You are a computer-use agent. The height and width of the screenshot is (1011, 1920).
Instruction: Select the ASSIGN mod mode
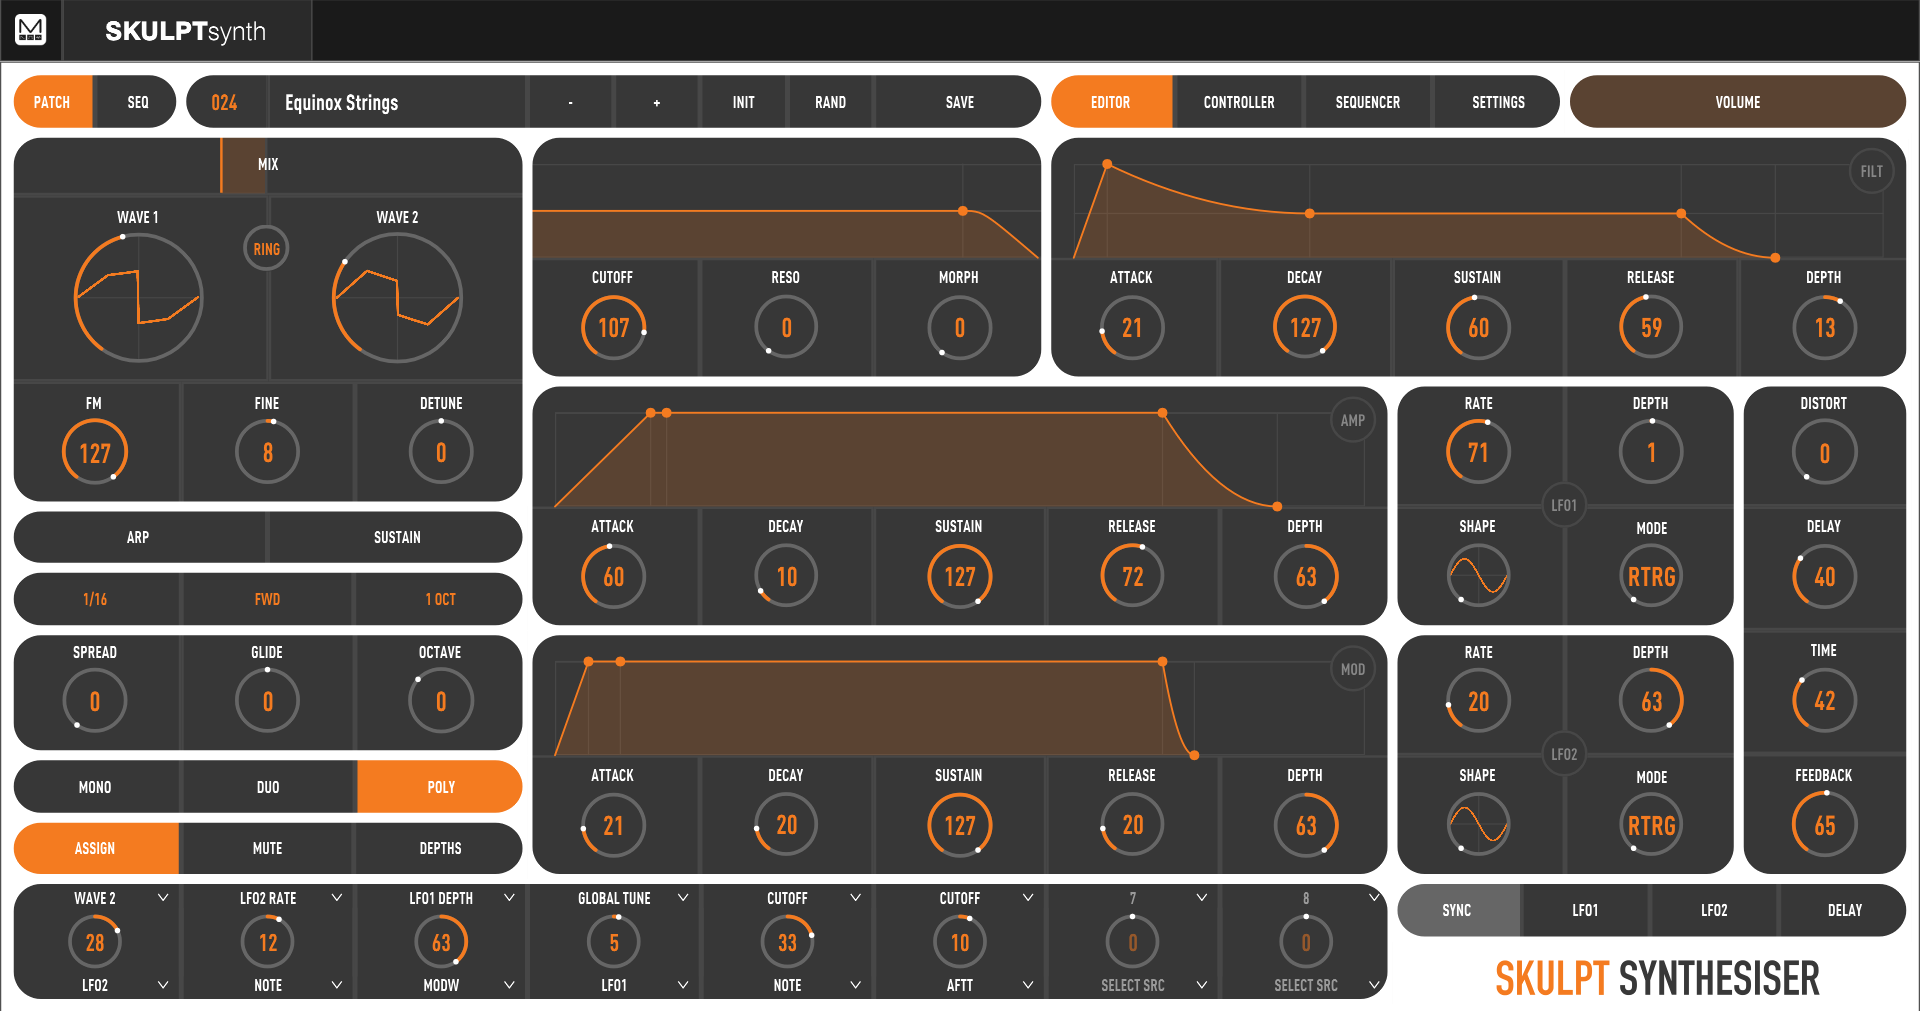click(x=96, y=848)
